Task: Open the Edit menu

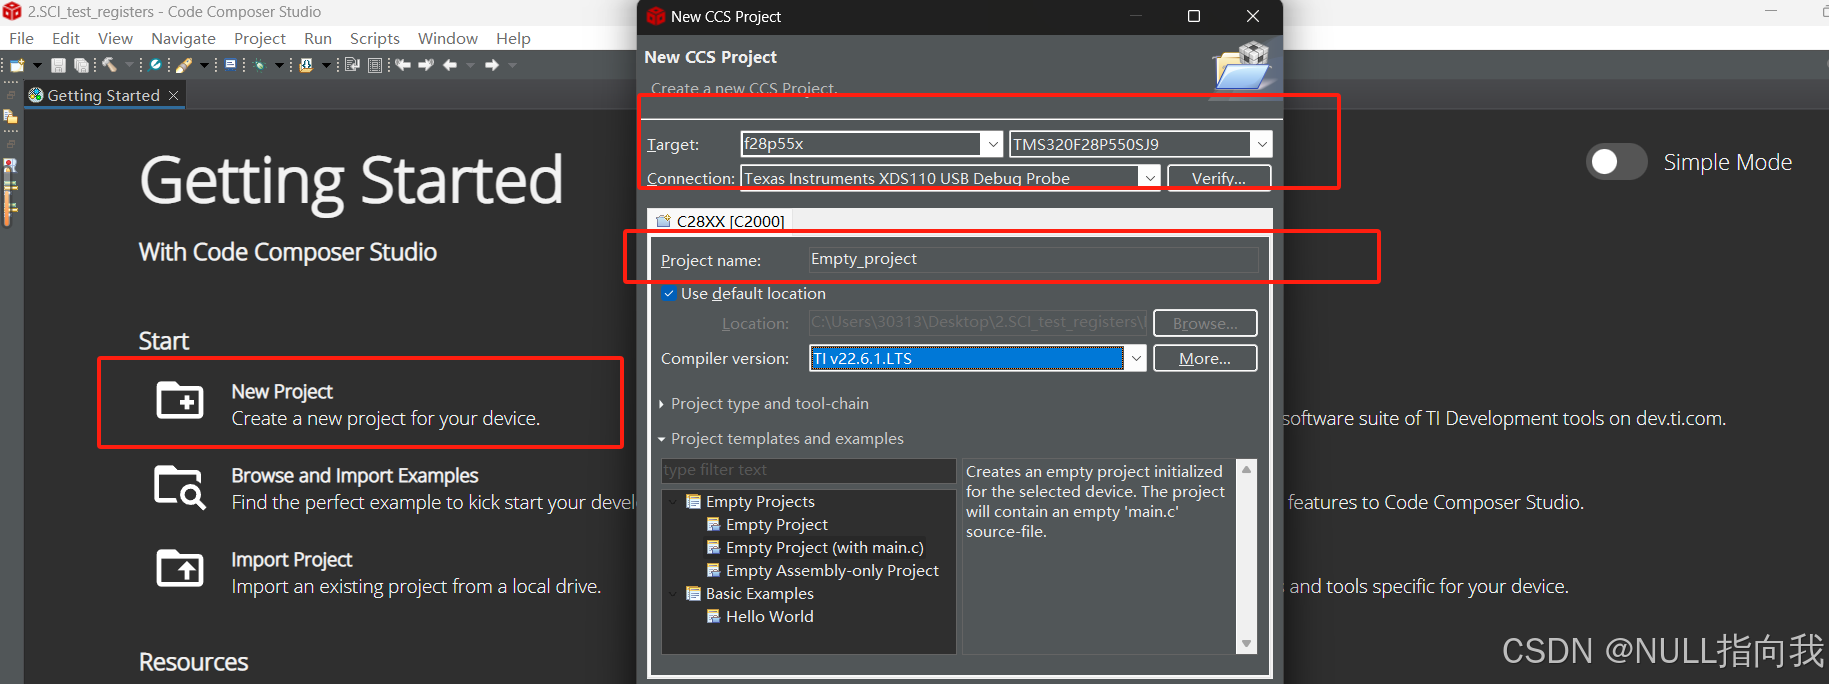Action: pos(66,38)
